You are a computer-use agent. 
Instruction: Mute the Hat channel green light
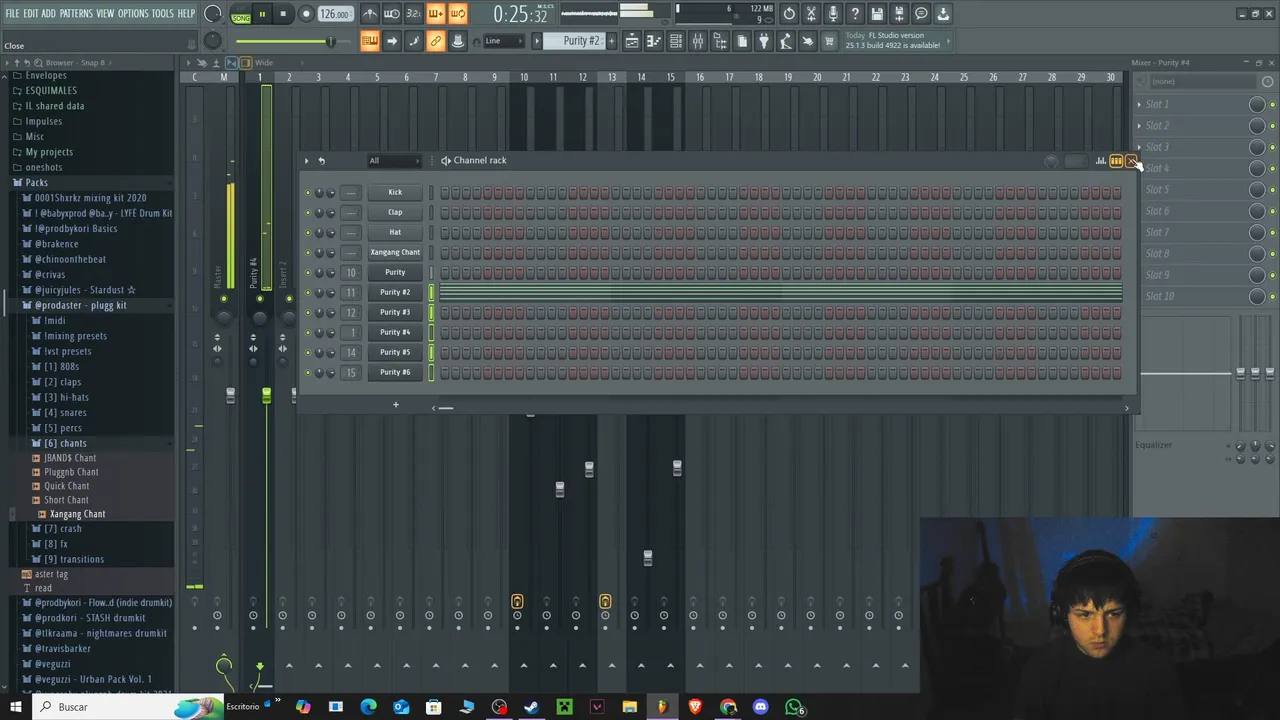(x=308, y=232)
